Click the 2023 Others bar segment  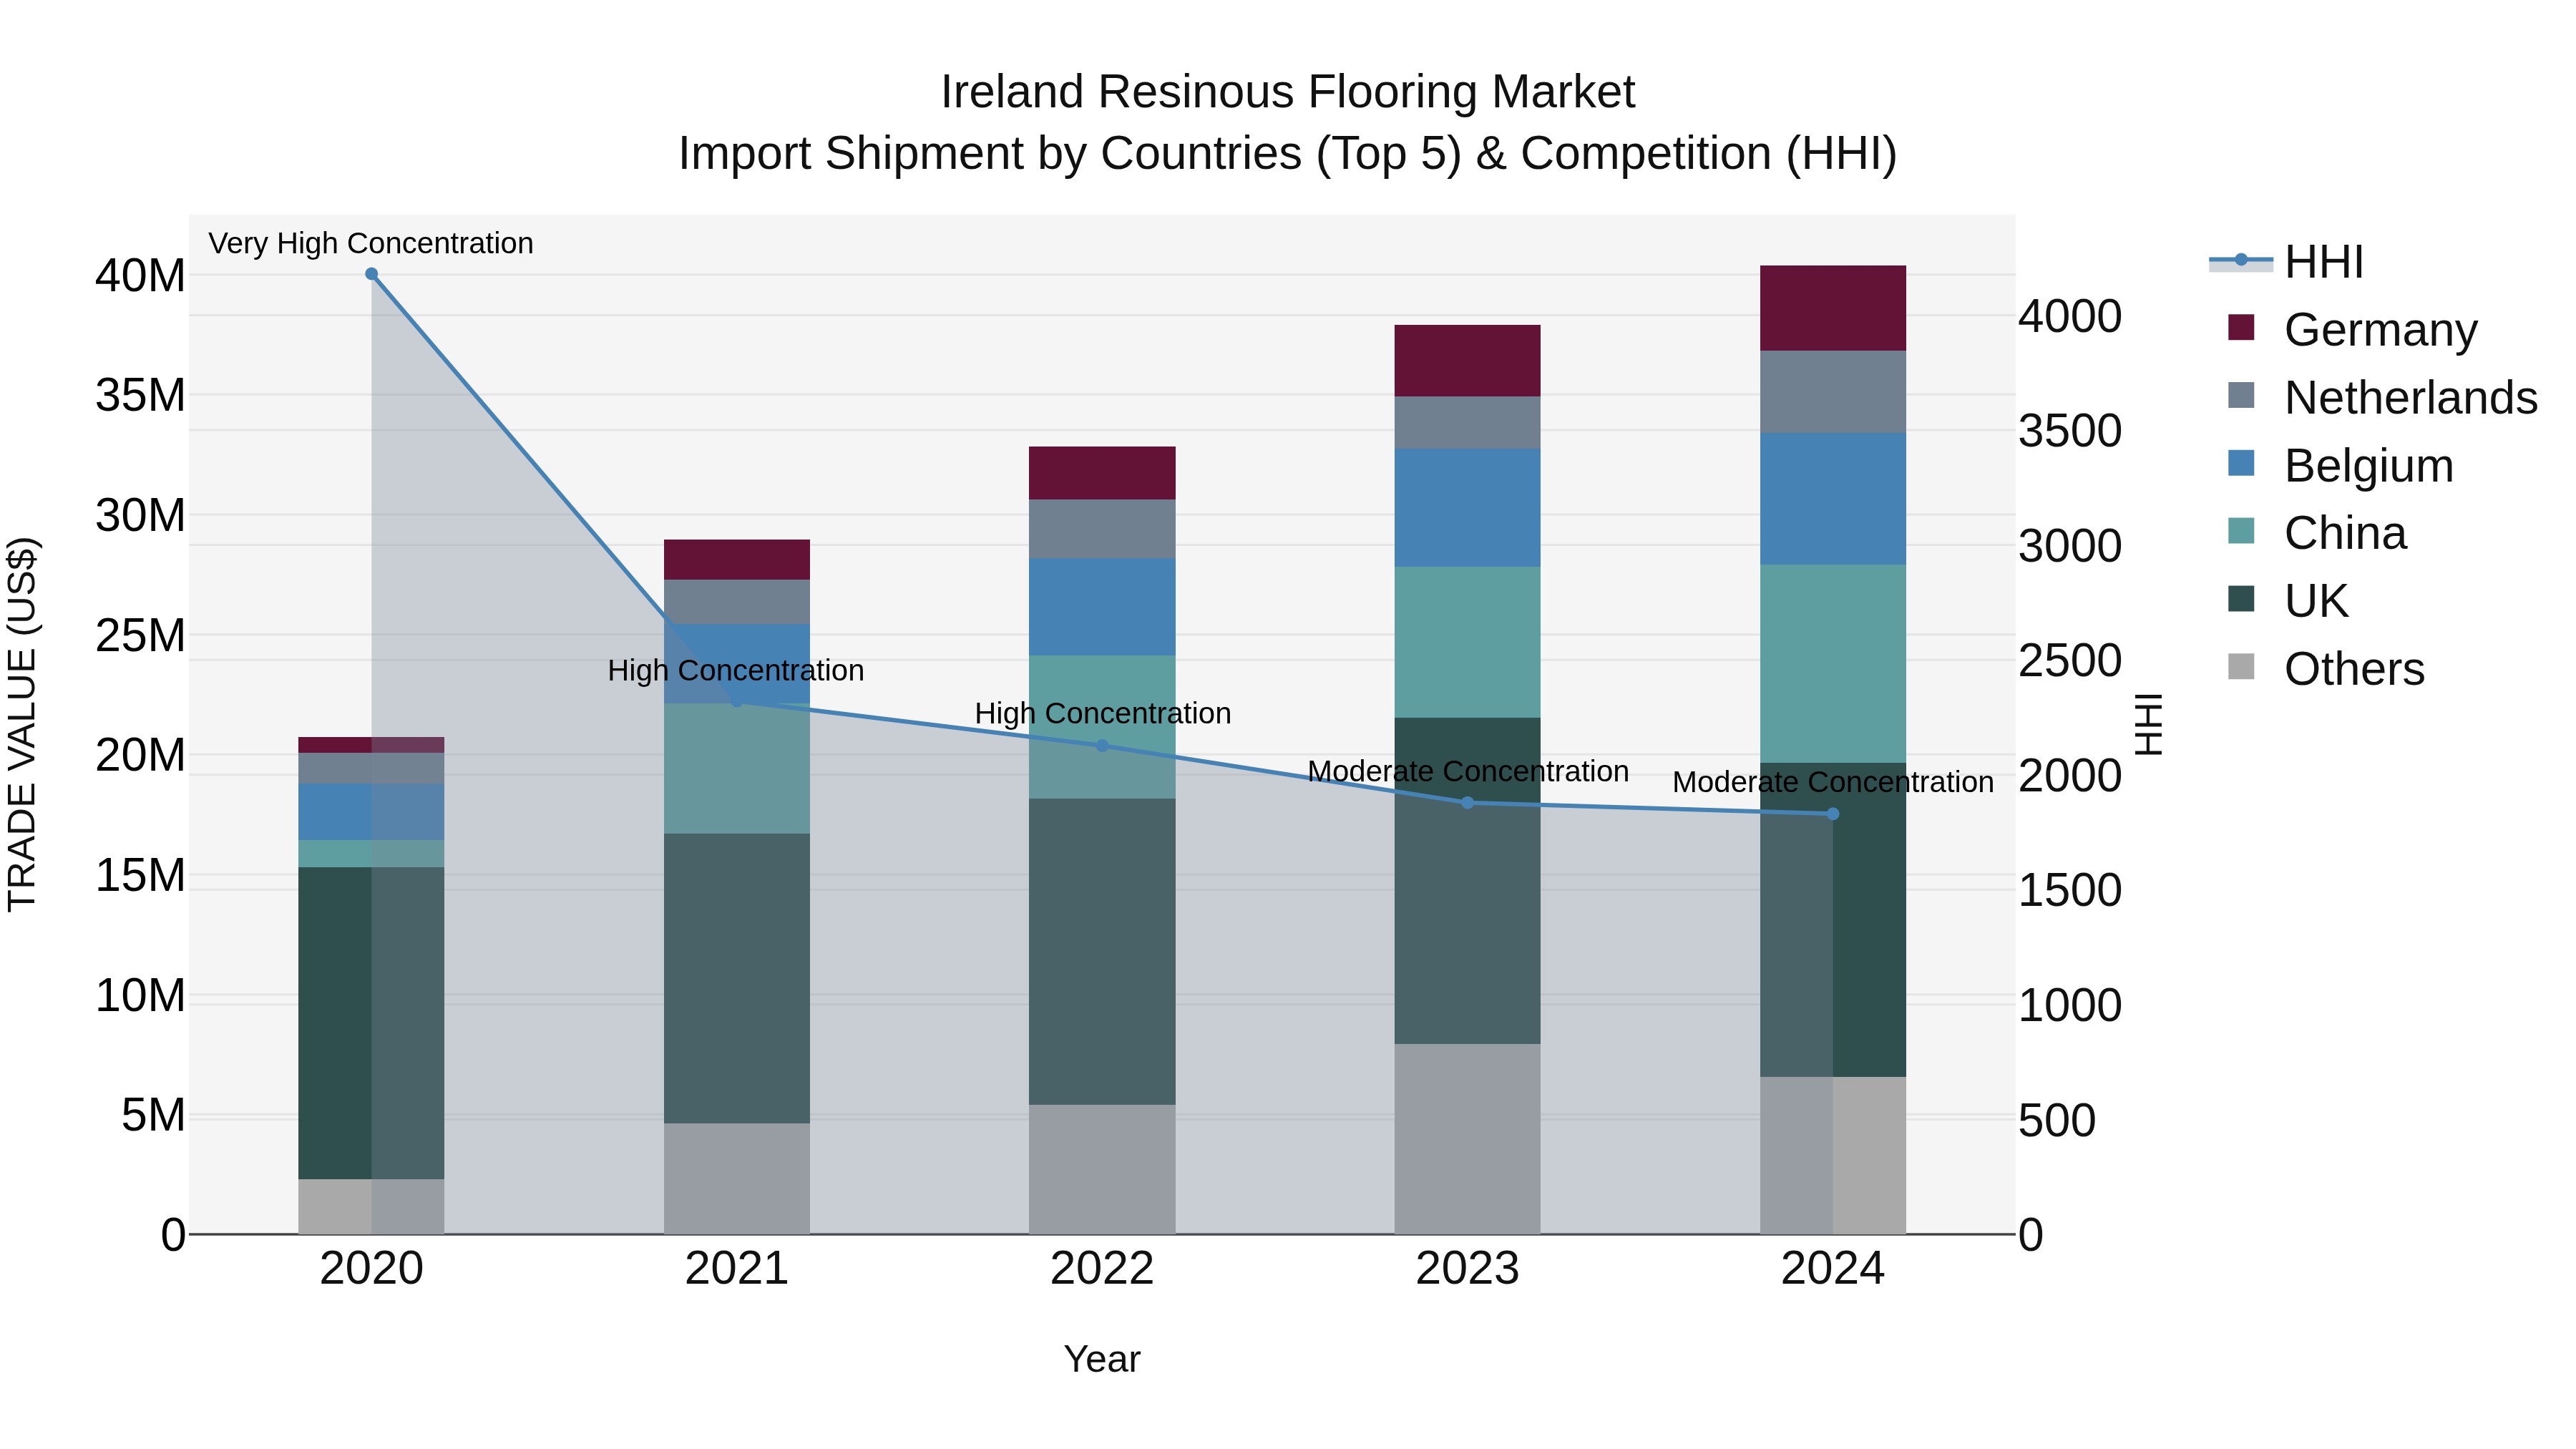pos(1468,1139)
